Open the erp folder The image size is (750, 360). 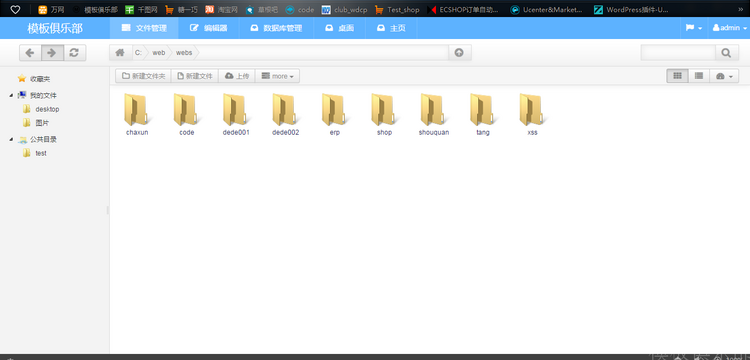pos(335,115)
